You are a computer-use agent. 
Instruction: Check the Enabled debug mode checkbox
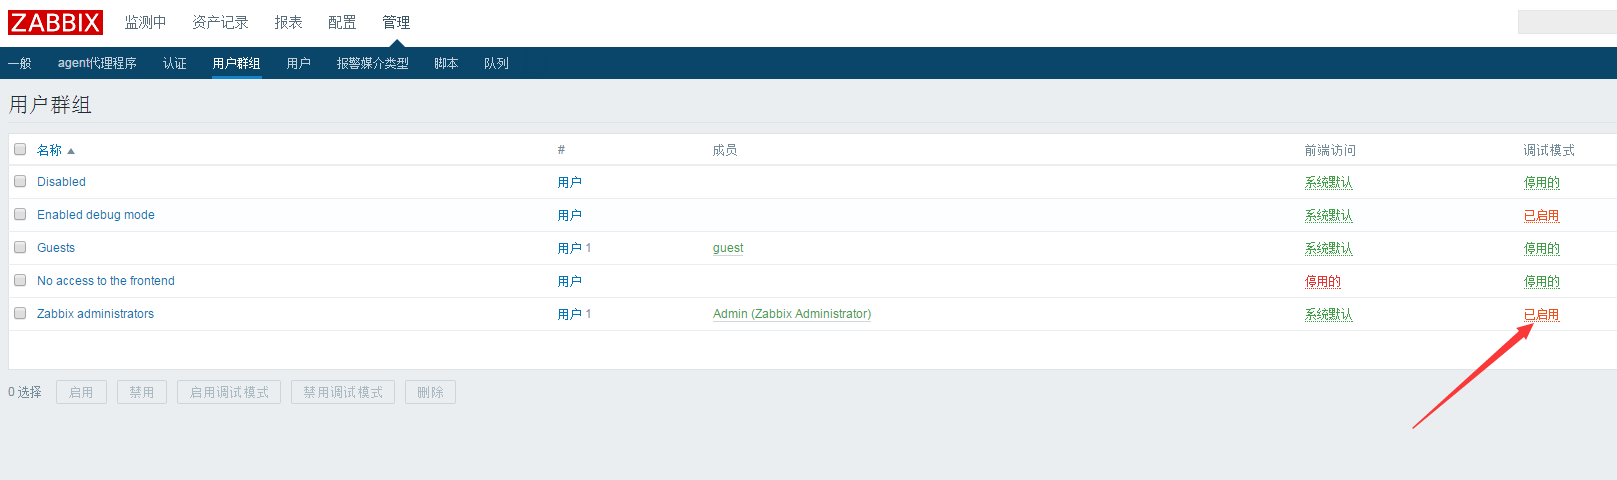pyautogui.click(x=20, y=214)
